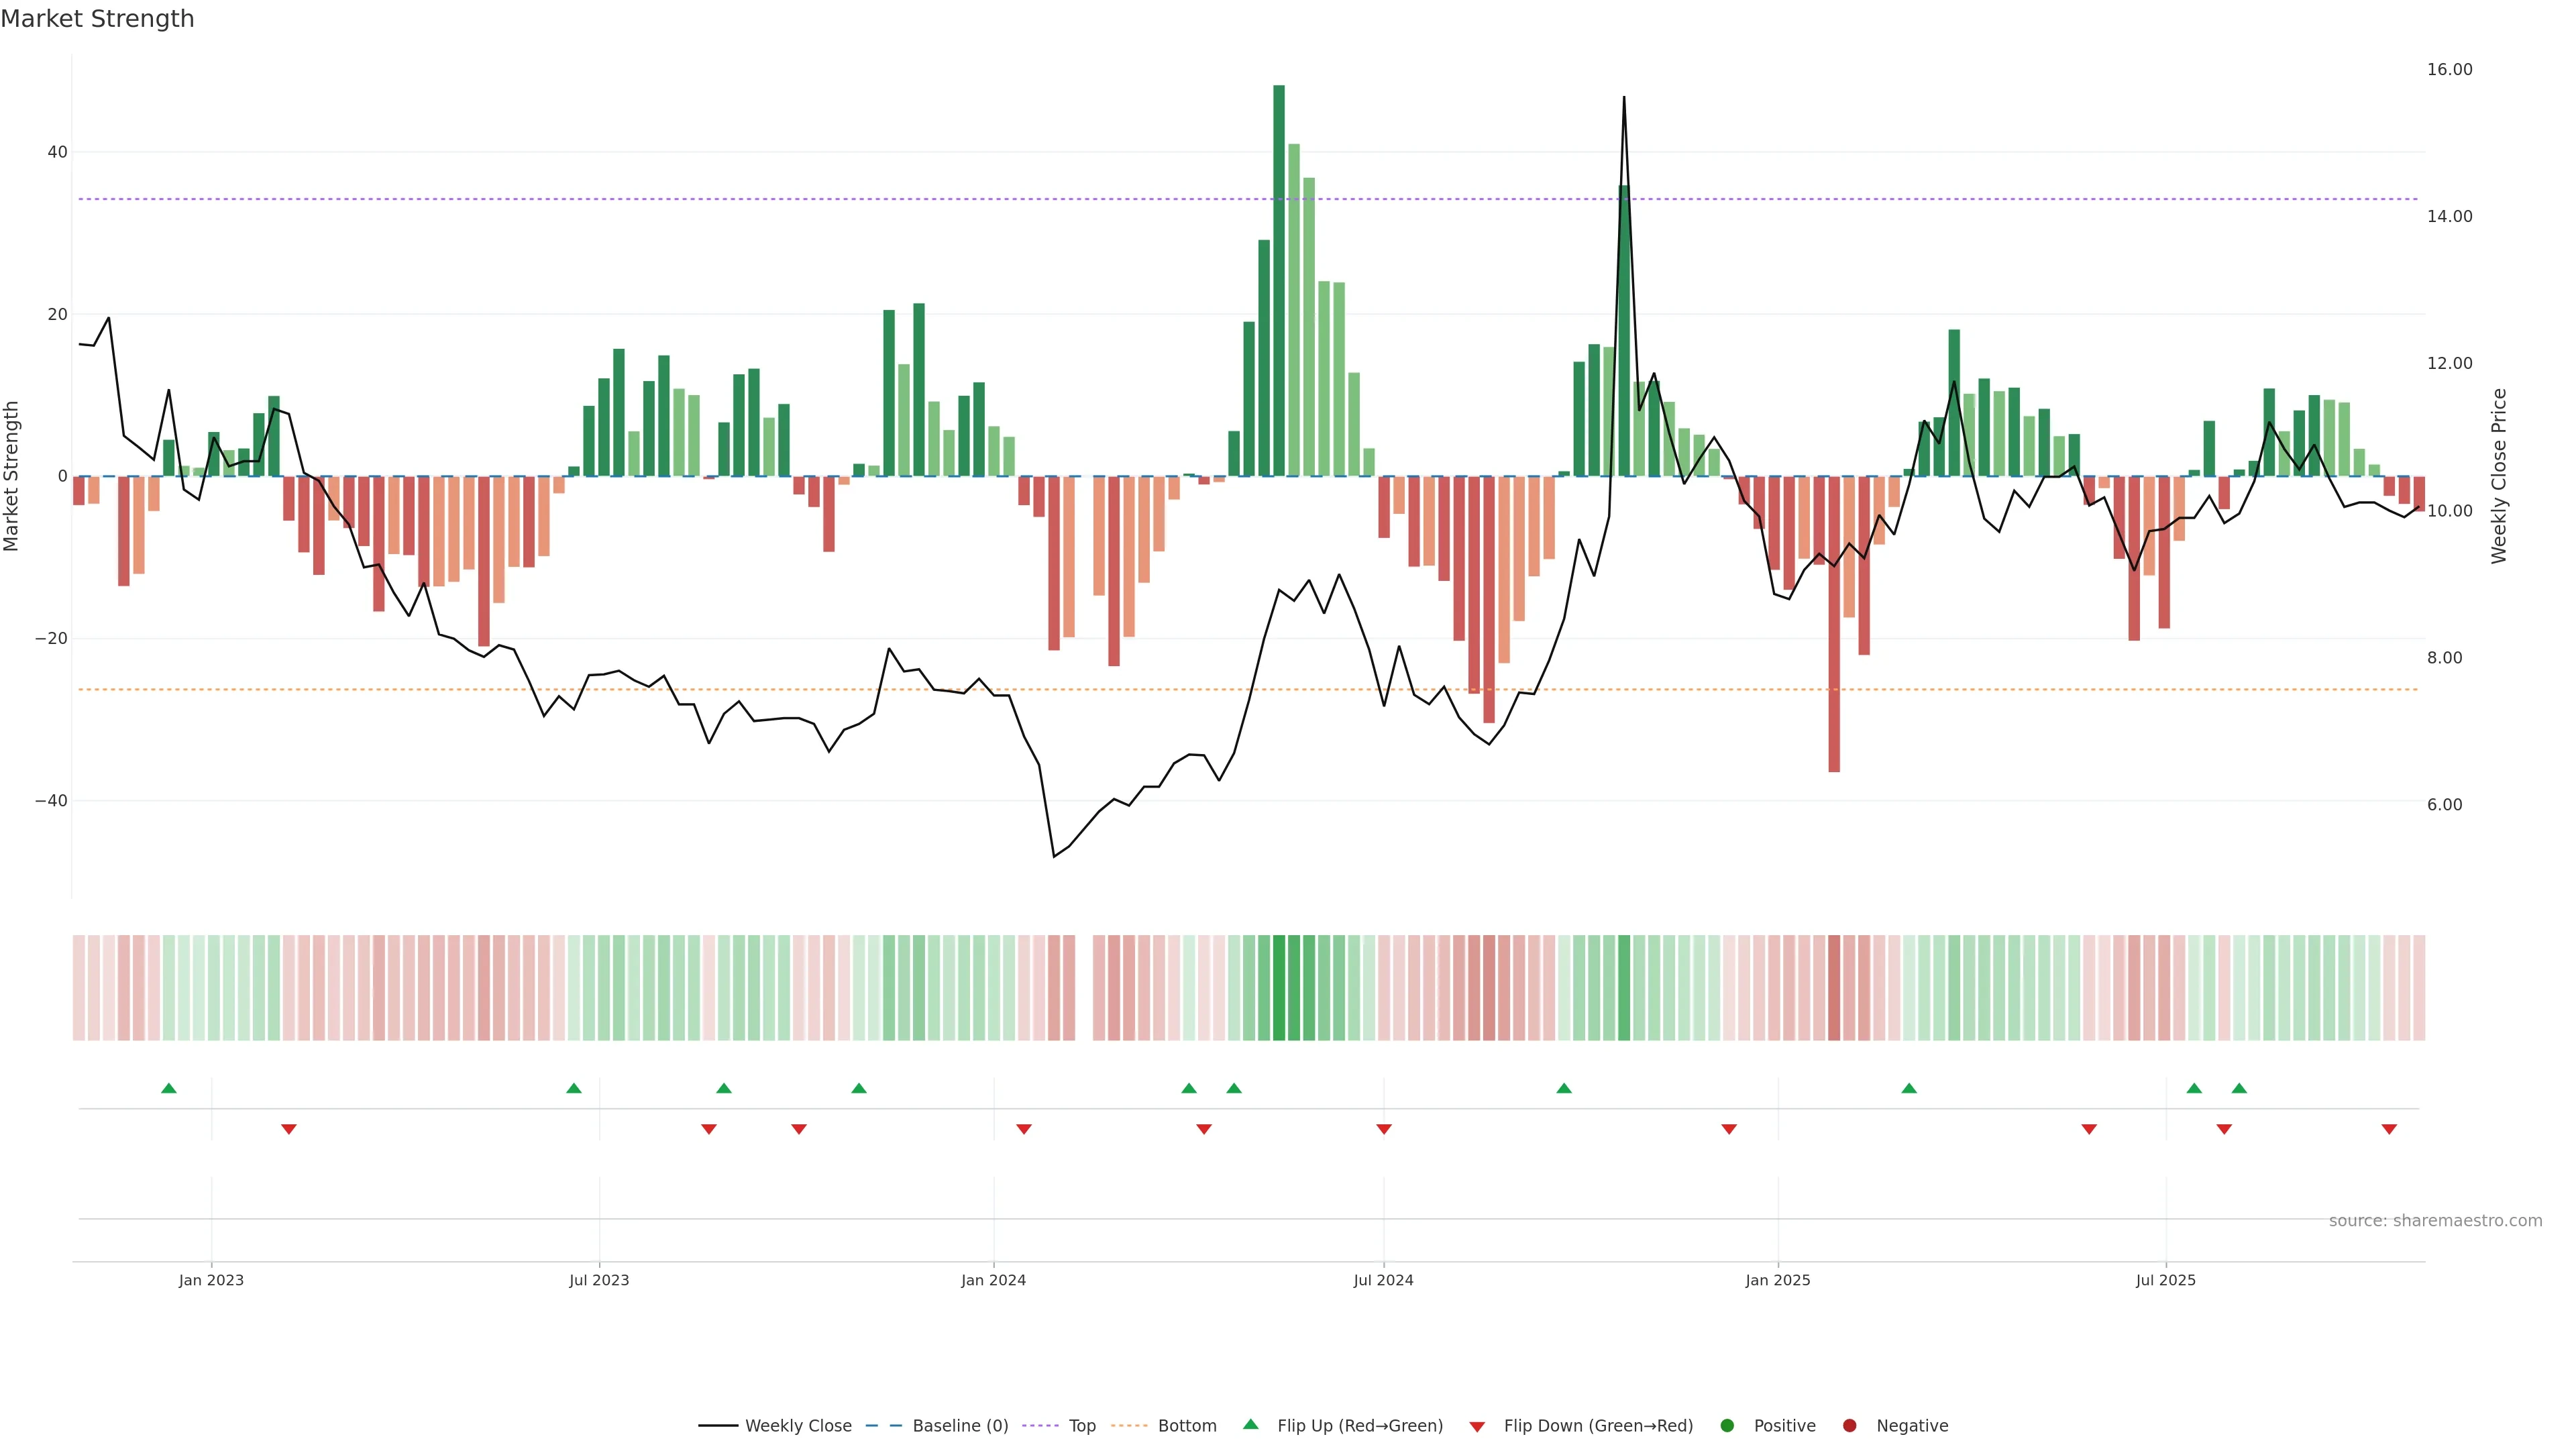Click the deepest red bar in early 2025
The height and width of the screenshot is (1449, 2576).
(1834, 625)
